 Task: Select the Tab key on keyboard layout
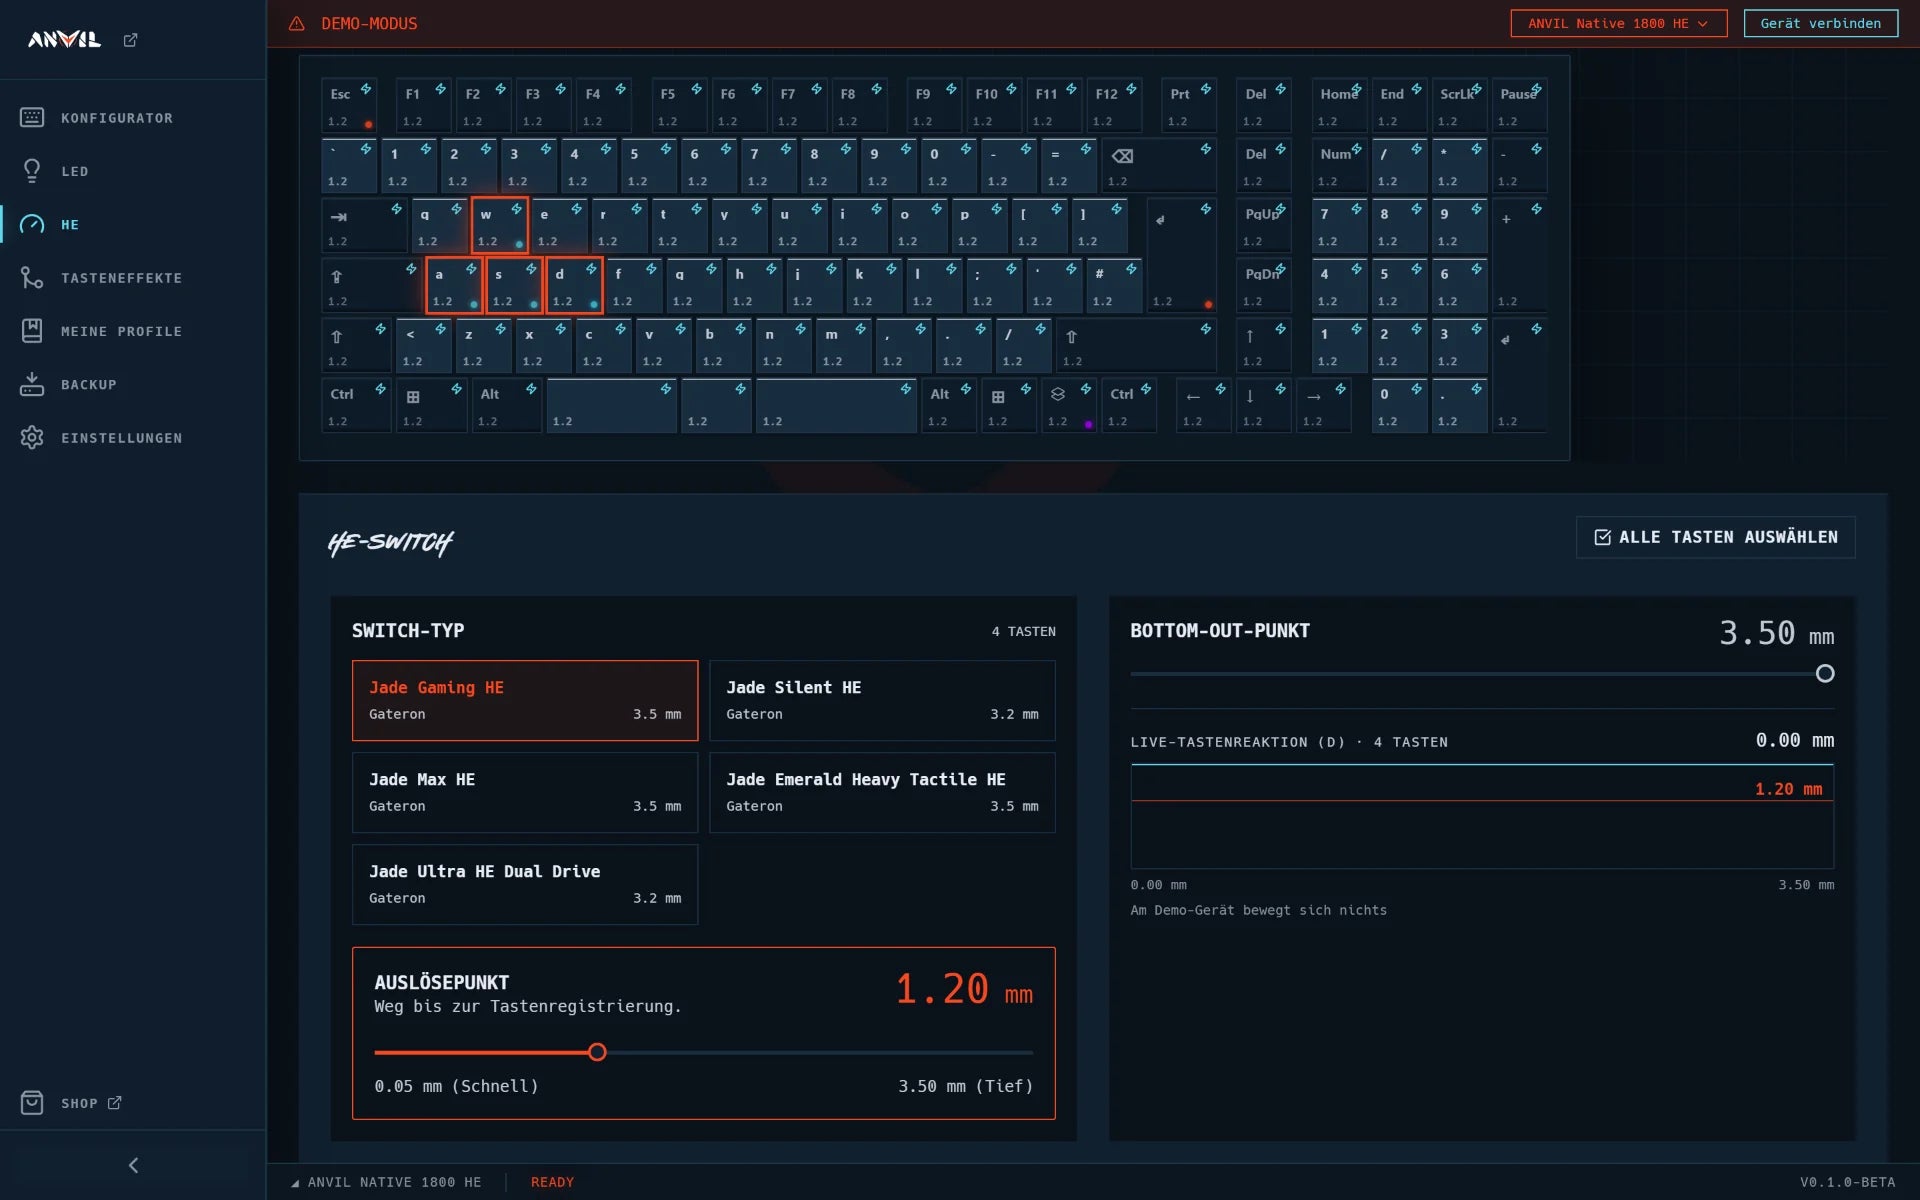[364, 226]
